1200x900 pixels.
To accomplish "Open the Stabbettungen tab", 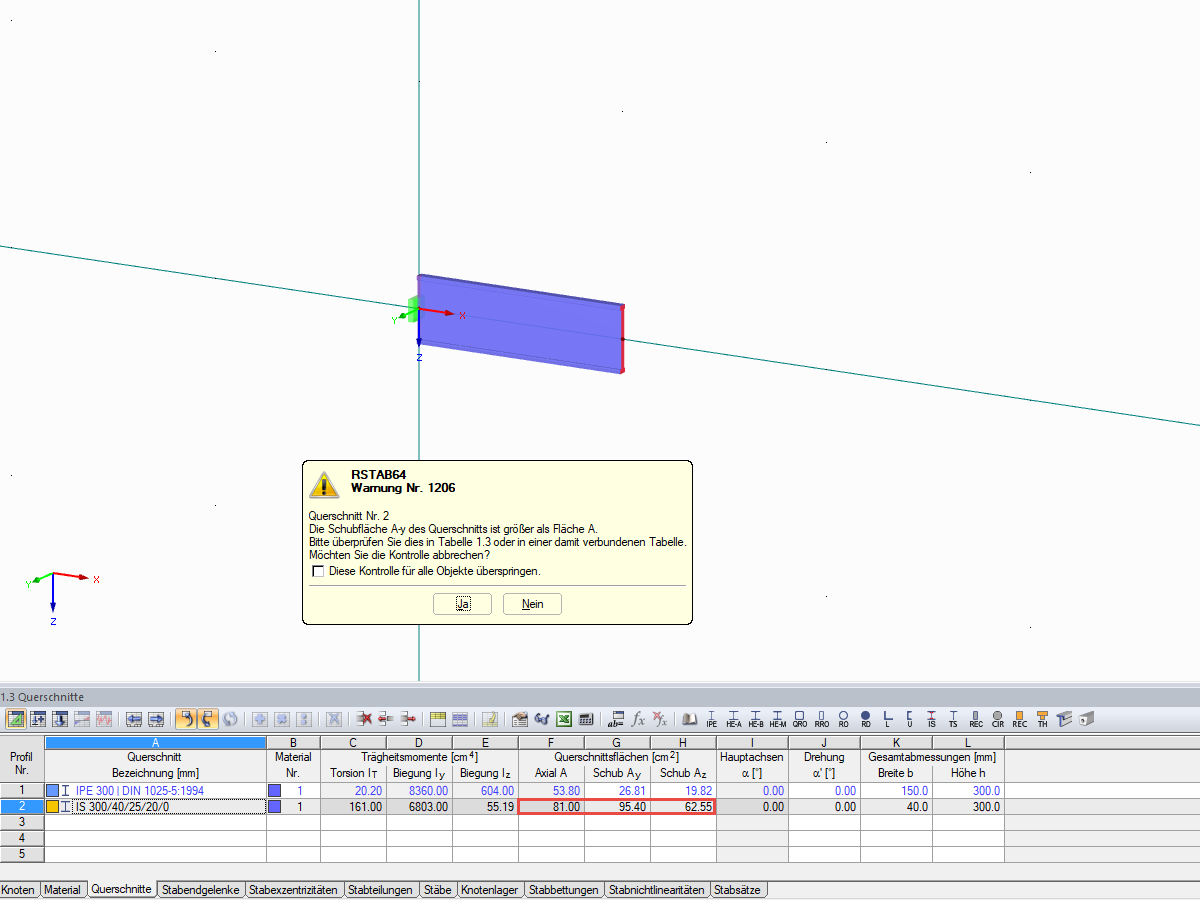I will tap(564, 889).
